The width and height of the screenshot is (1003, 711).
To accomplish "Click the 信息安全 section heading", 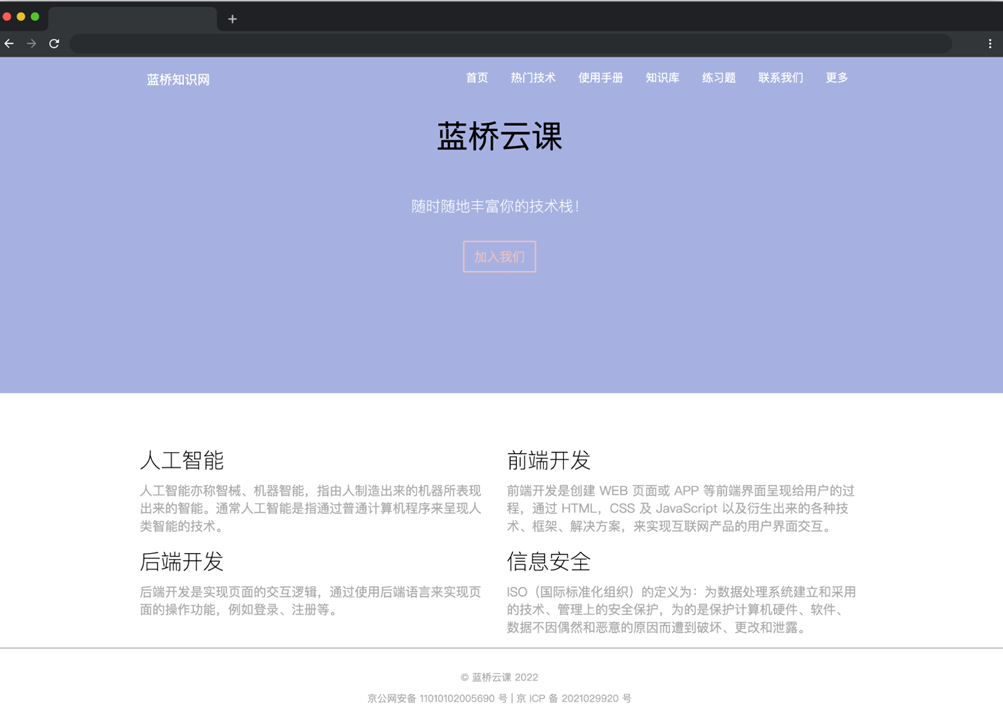I will (x=548, y=562).
